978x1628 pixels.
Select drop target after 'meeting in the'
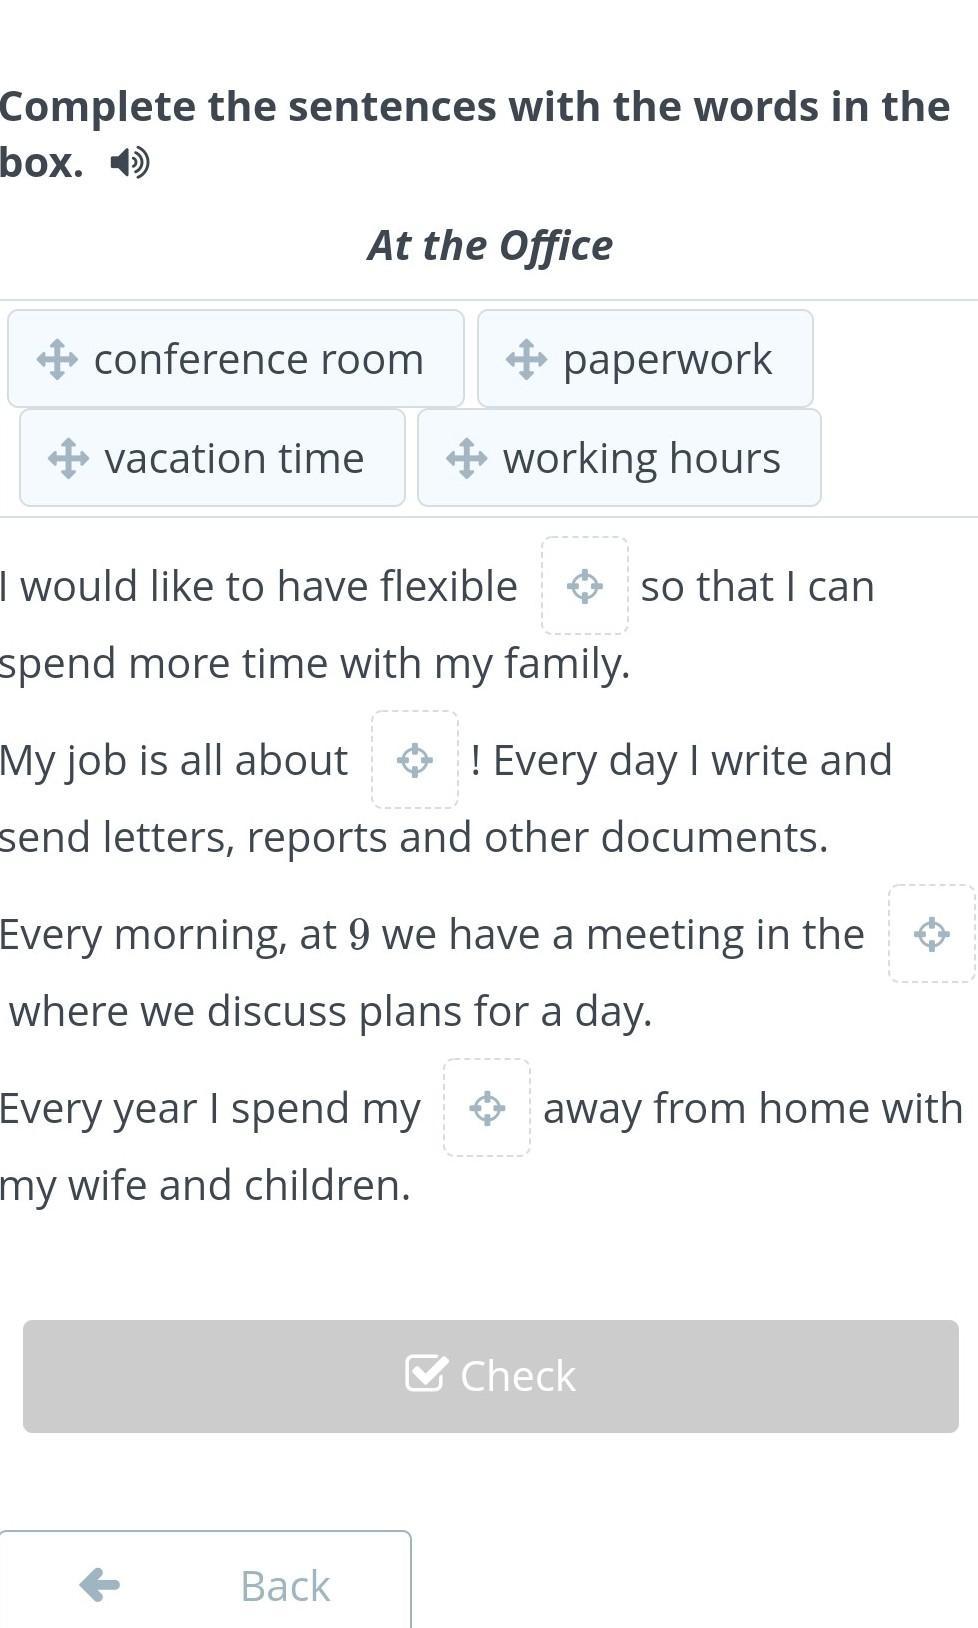931,934
